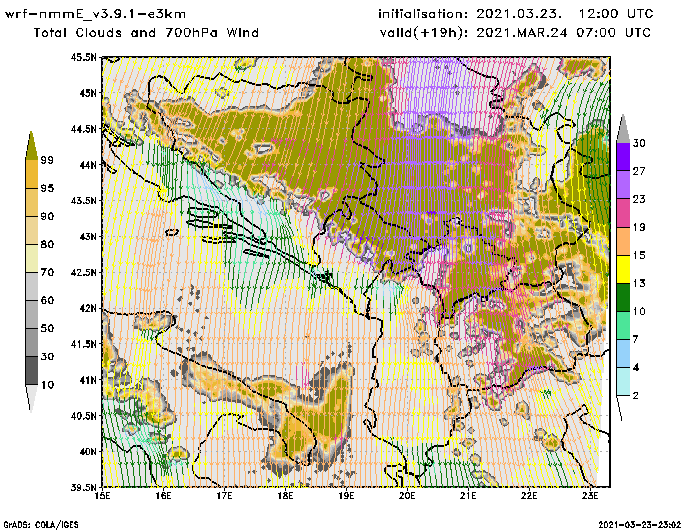Viewport: 700px width, 530px height.
Task: Click the '43N' latitude axis label
Action: pos(88,236)
